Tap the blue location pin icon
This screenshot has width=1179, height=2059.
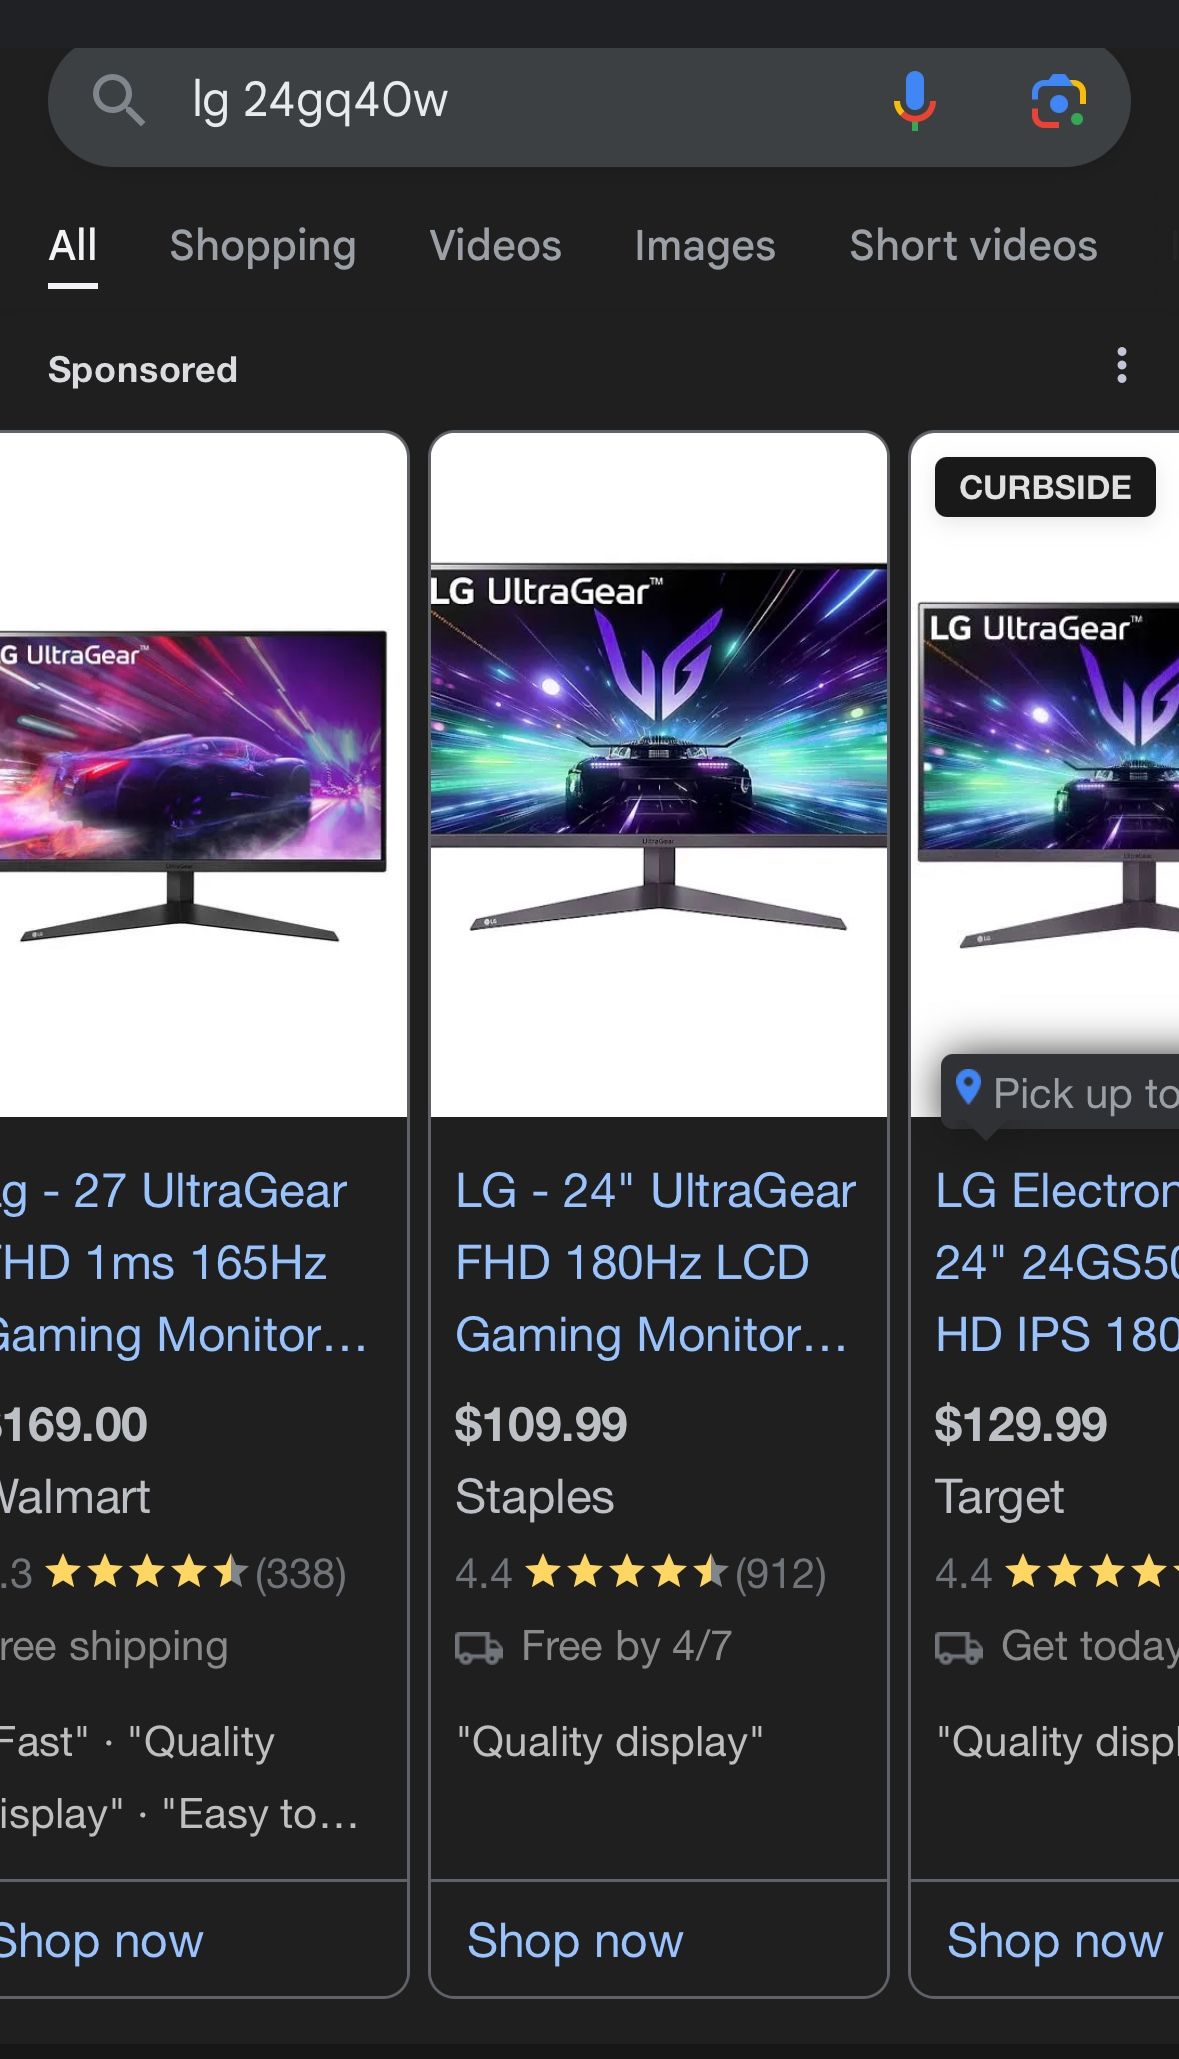pos(967,1086)
